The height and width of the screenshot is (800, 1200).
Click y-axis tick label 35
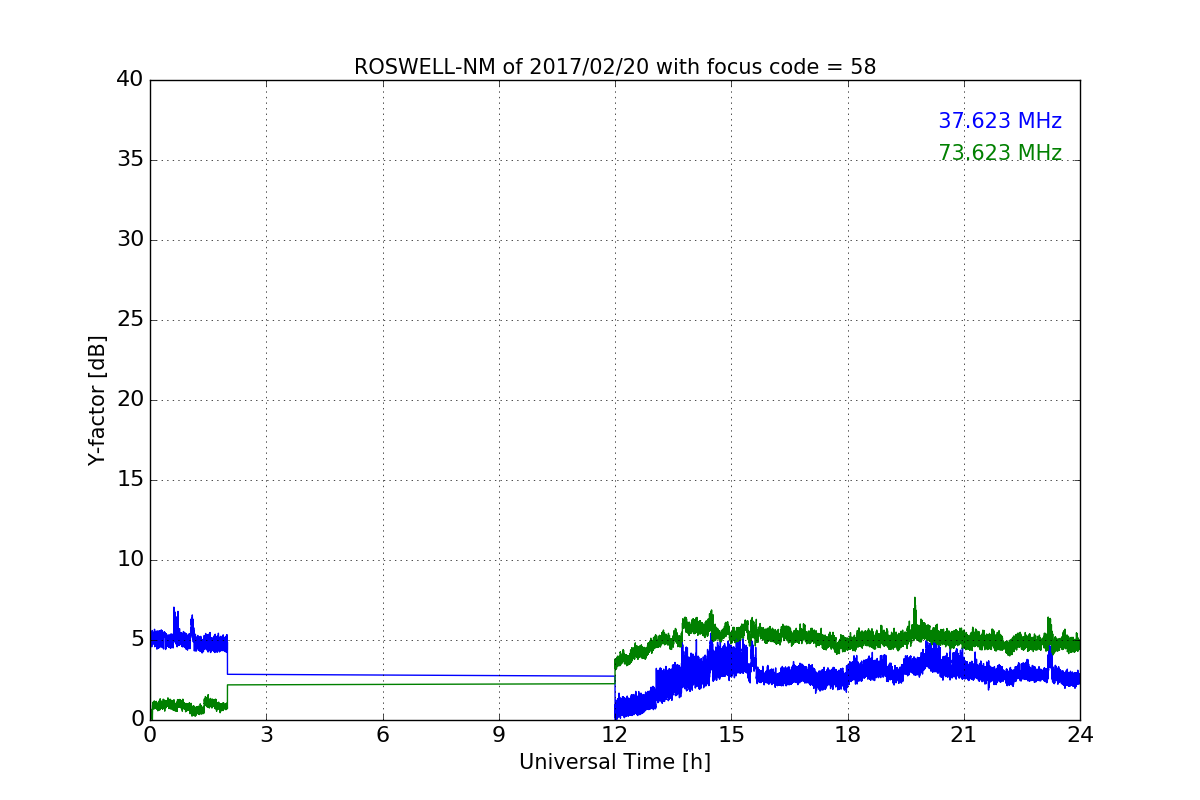tap(130, 160)
